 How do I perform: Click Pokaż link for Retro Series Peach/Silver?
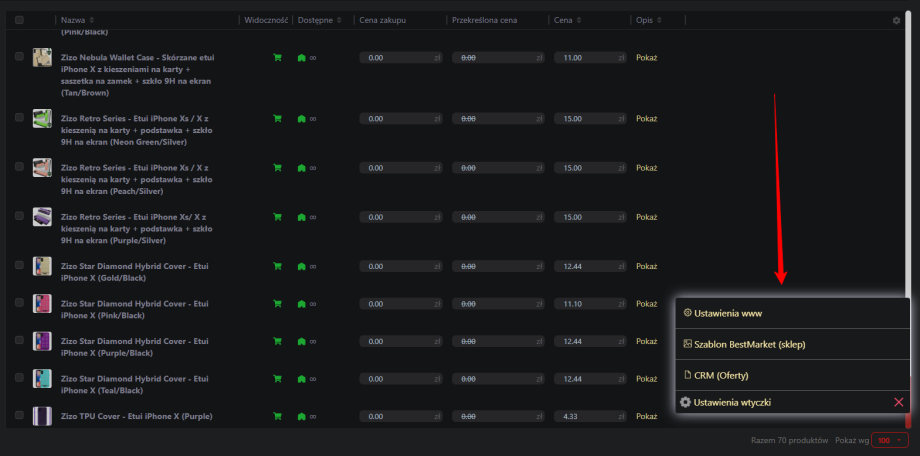pos(646,168)
